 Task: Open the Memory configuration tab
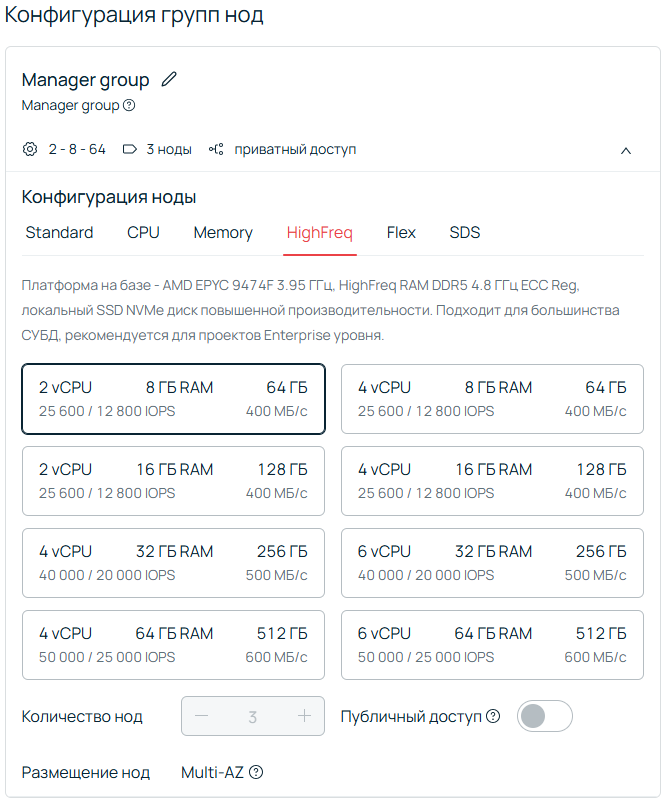[x=223, y=233]
